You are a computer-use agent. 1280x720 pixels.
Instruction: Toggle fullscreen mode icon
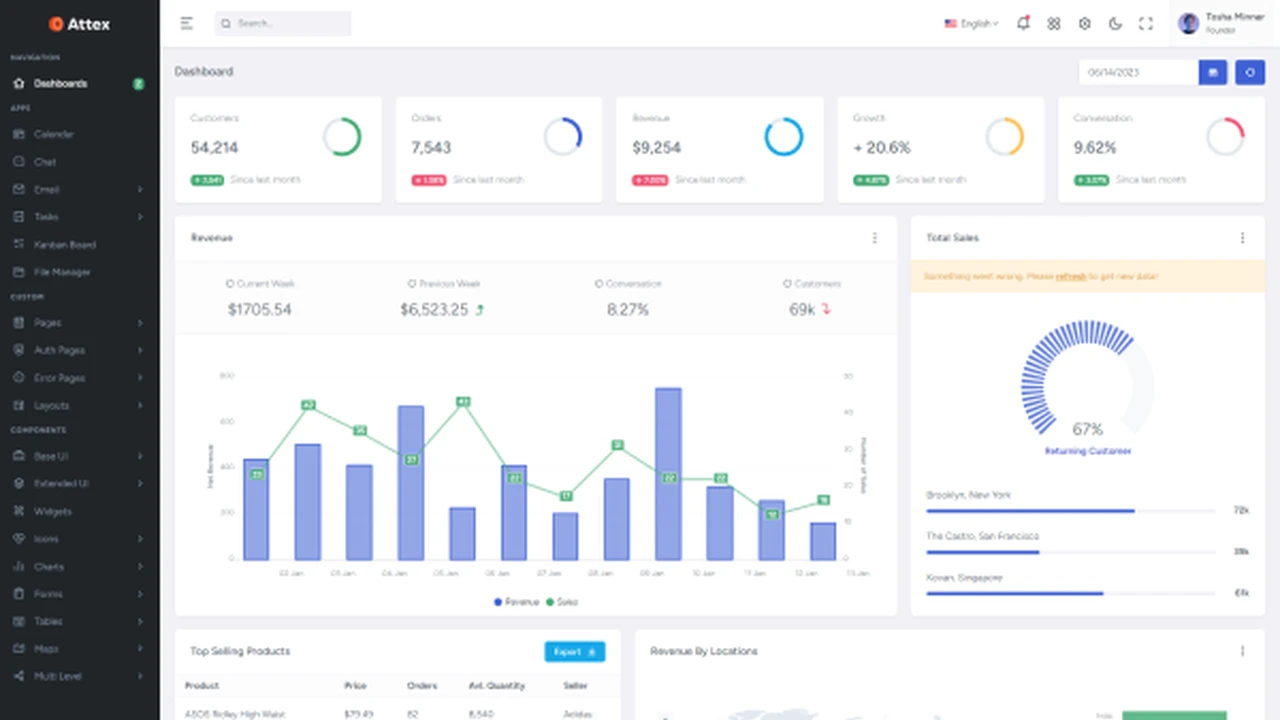[x=1146, y=23]
